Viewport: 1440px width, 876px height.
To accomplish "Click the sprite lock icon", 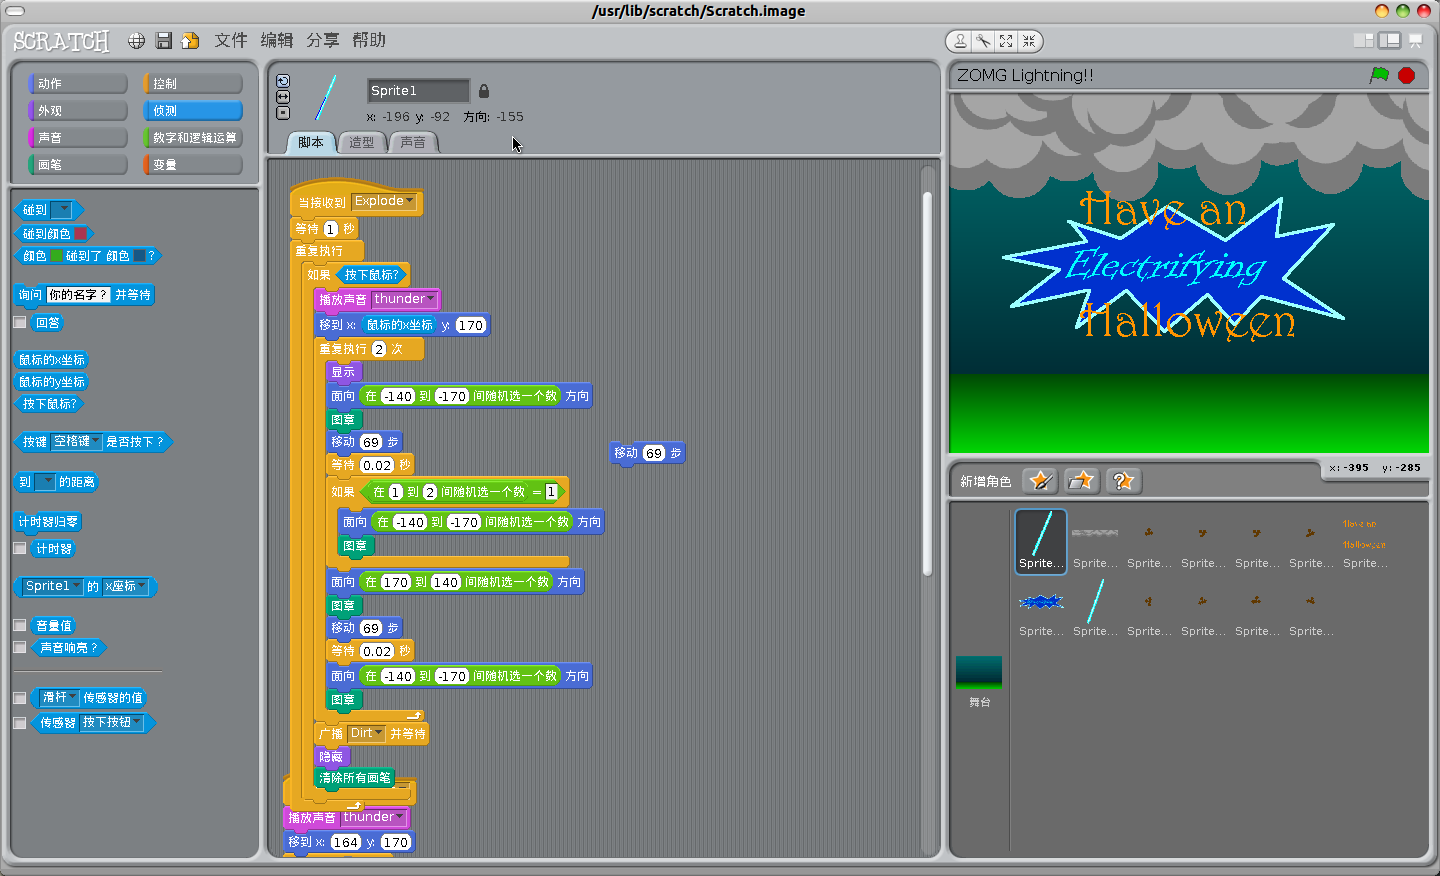I will (483, 91).
